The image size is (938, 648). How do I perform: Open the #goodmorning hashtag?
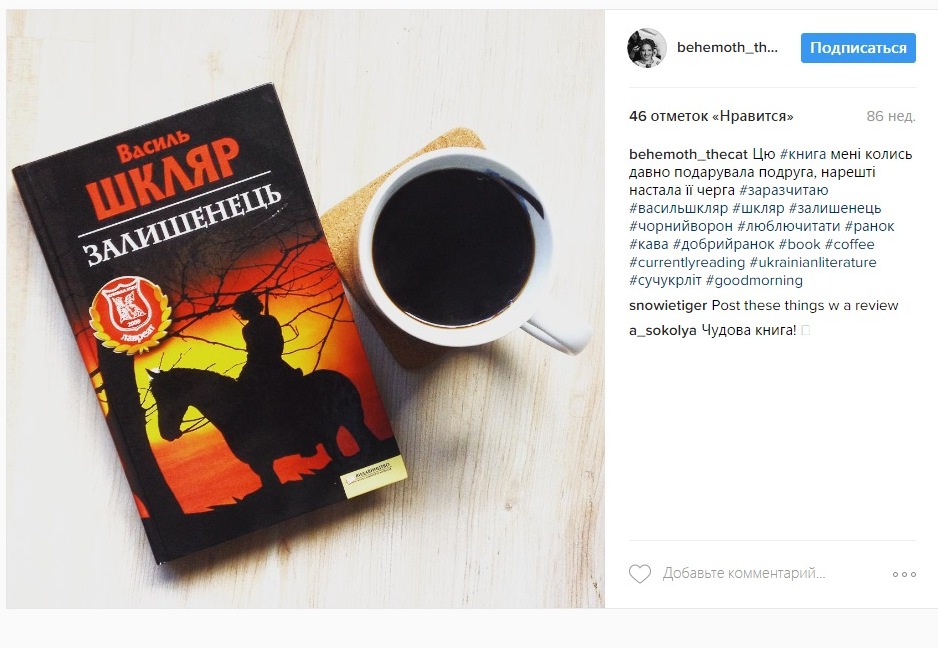click(x=754, y=280)
